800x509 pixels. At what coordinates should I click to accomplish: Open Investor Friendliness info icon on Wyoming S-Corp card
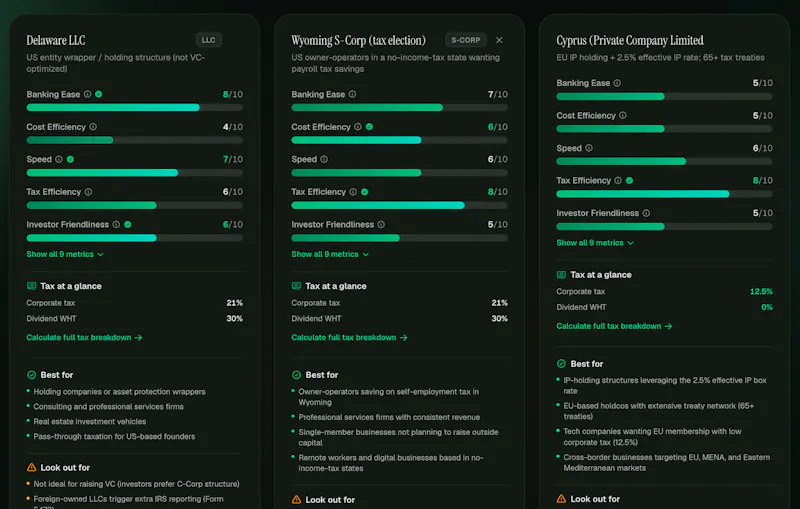pos(381,224)
